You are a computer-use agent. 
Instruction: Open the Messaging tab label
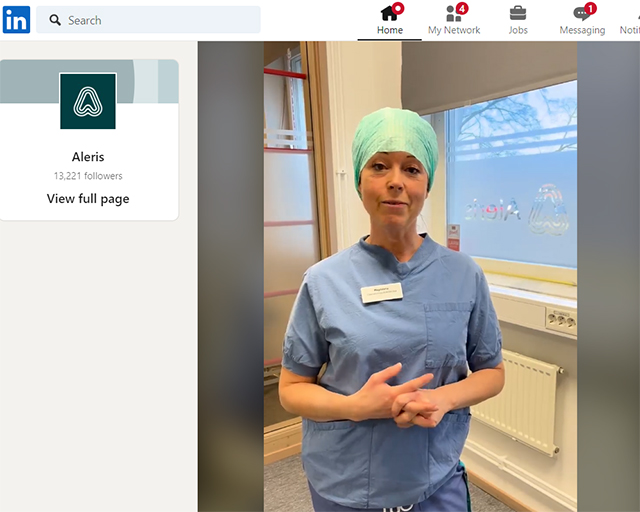[582, 30]
